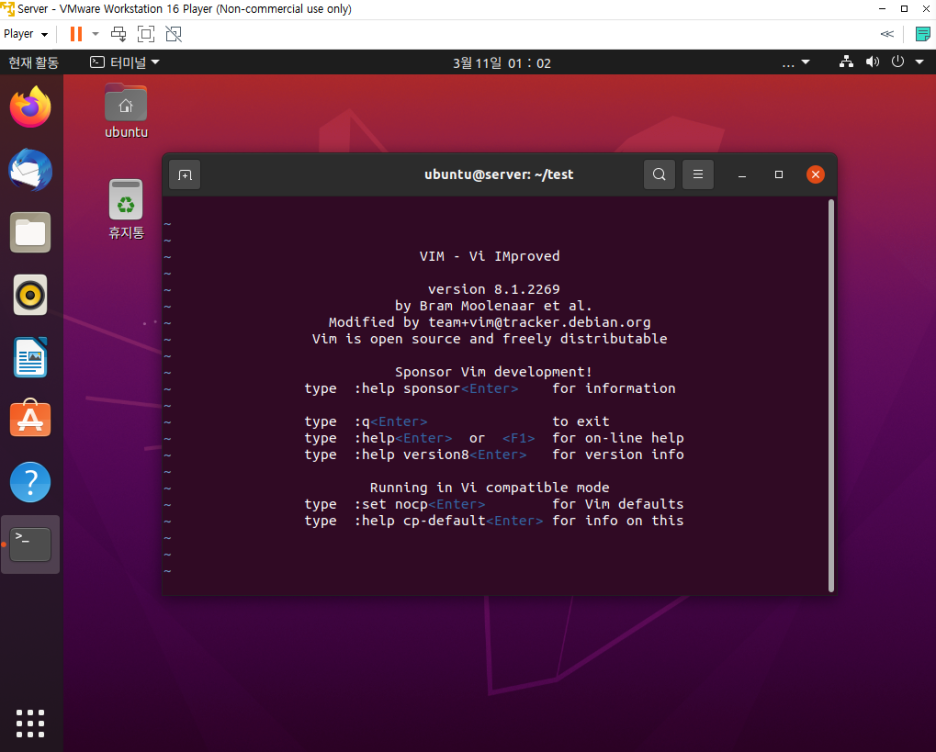Select the Terminal icon in dock
Image resolution: width=936 pixels, height=752 pixels.
30,544
